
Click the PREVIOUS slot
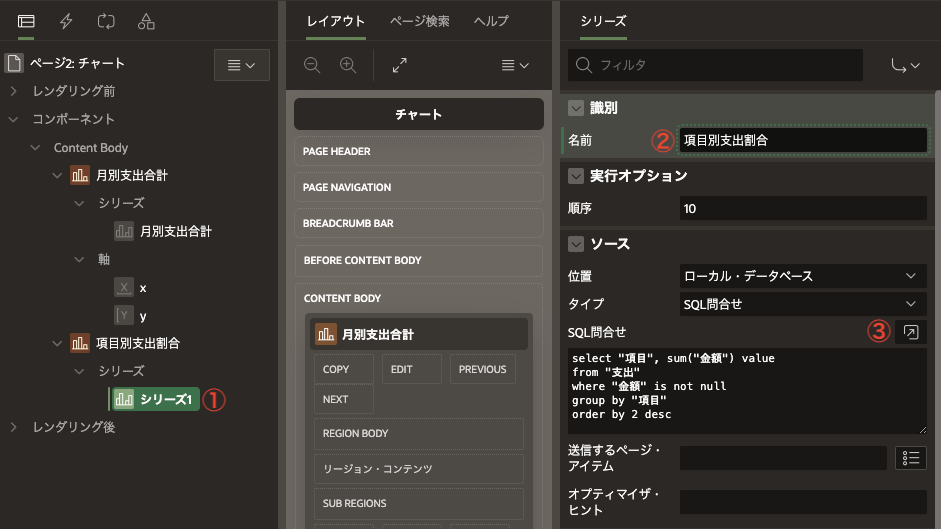click(483, 369)
